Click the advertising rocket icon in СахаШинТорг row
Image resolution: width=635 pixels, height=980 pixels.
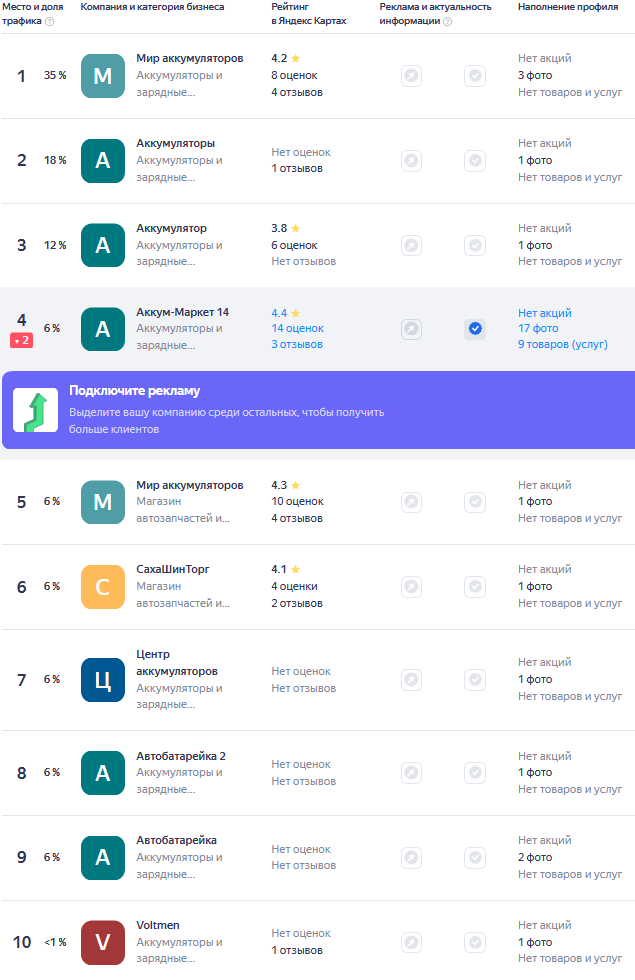pyautogui.click(x=411, y=587)
